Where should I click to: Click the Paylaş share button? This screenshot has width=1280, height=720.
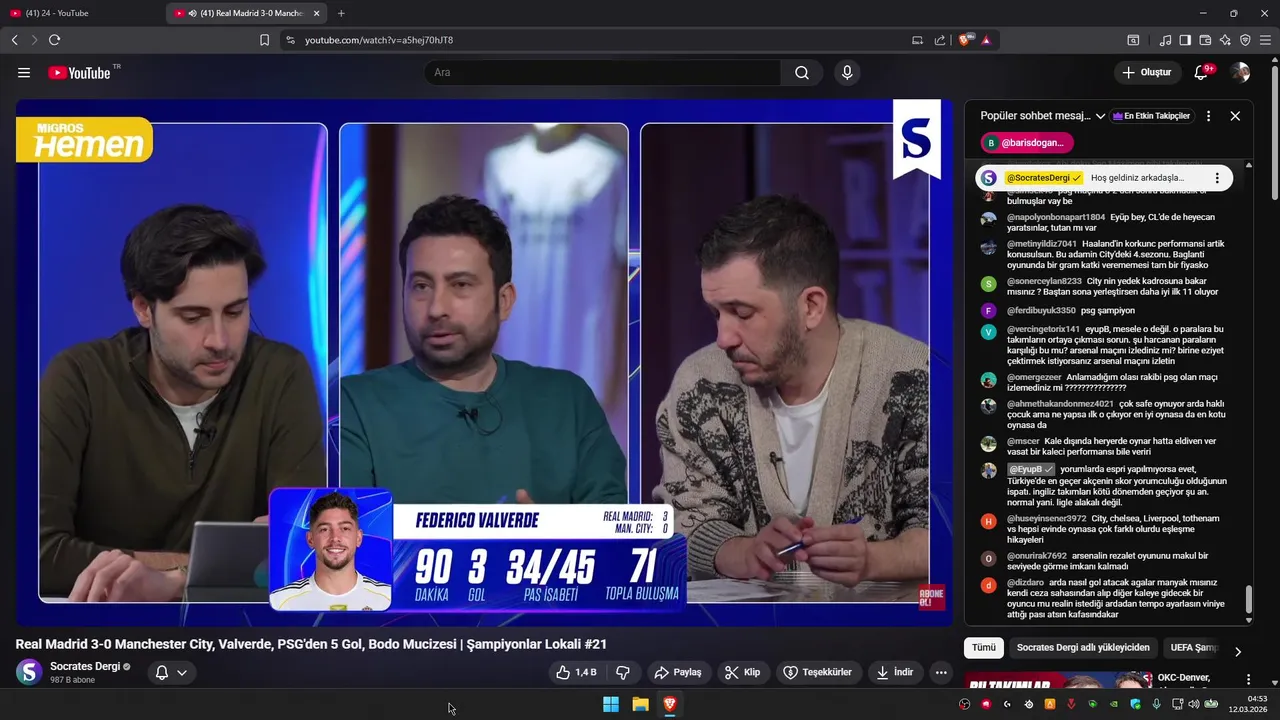[677, 672]
